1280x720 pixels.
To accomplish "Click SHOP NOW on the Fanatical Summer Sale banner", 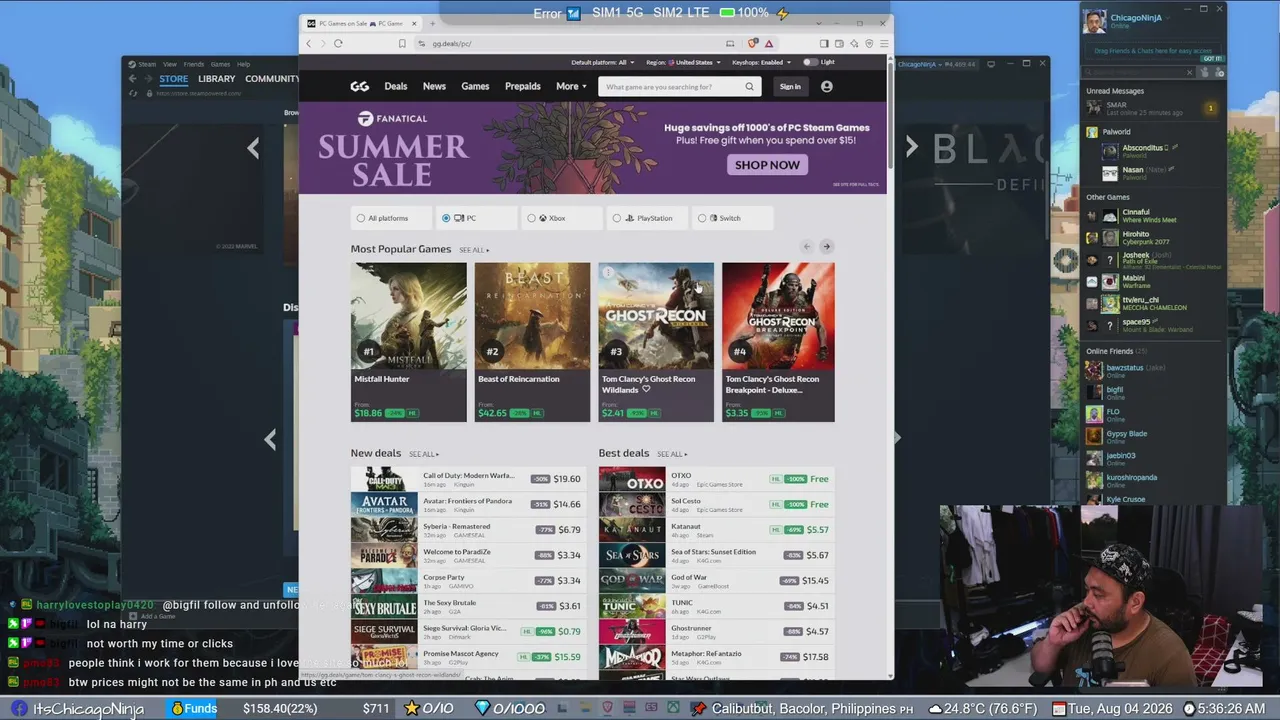I will click(x=767, y=165).
